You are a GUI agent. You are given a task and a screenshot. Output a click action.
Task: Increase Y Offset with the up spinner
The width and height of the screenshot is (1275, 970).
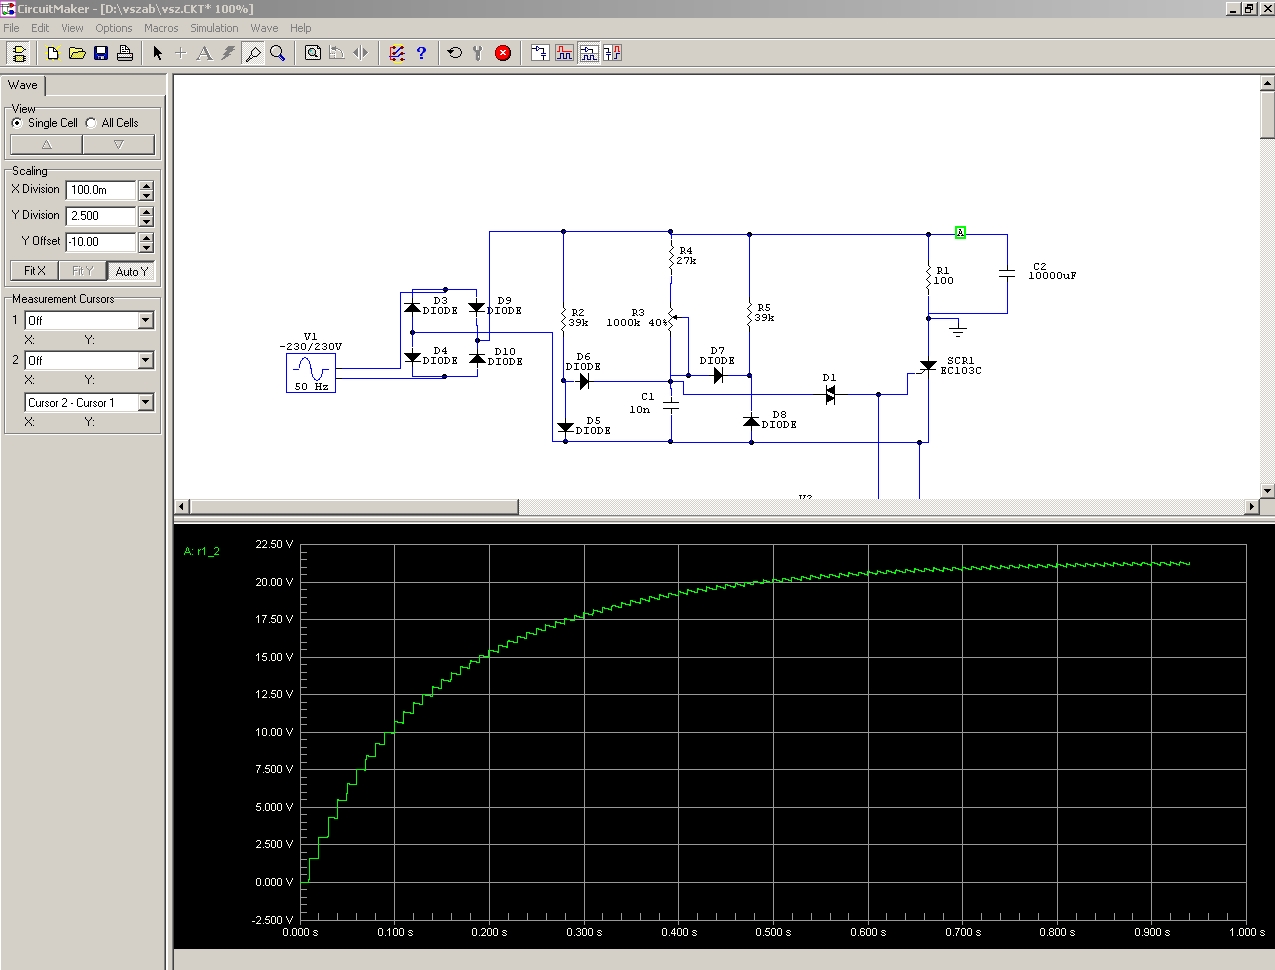(147, 237)
